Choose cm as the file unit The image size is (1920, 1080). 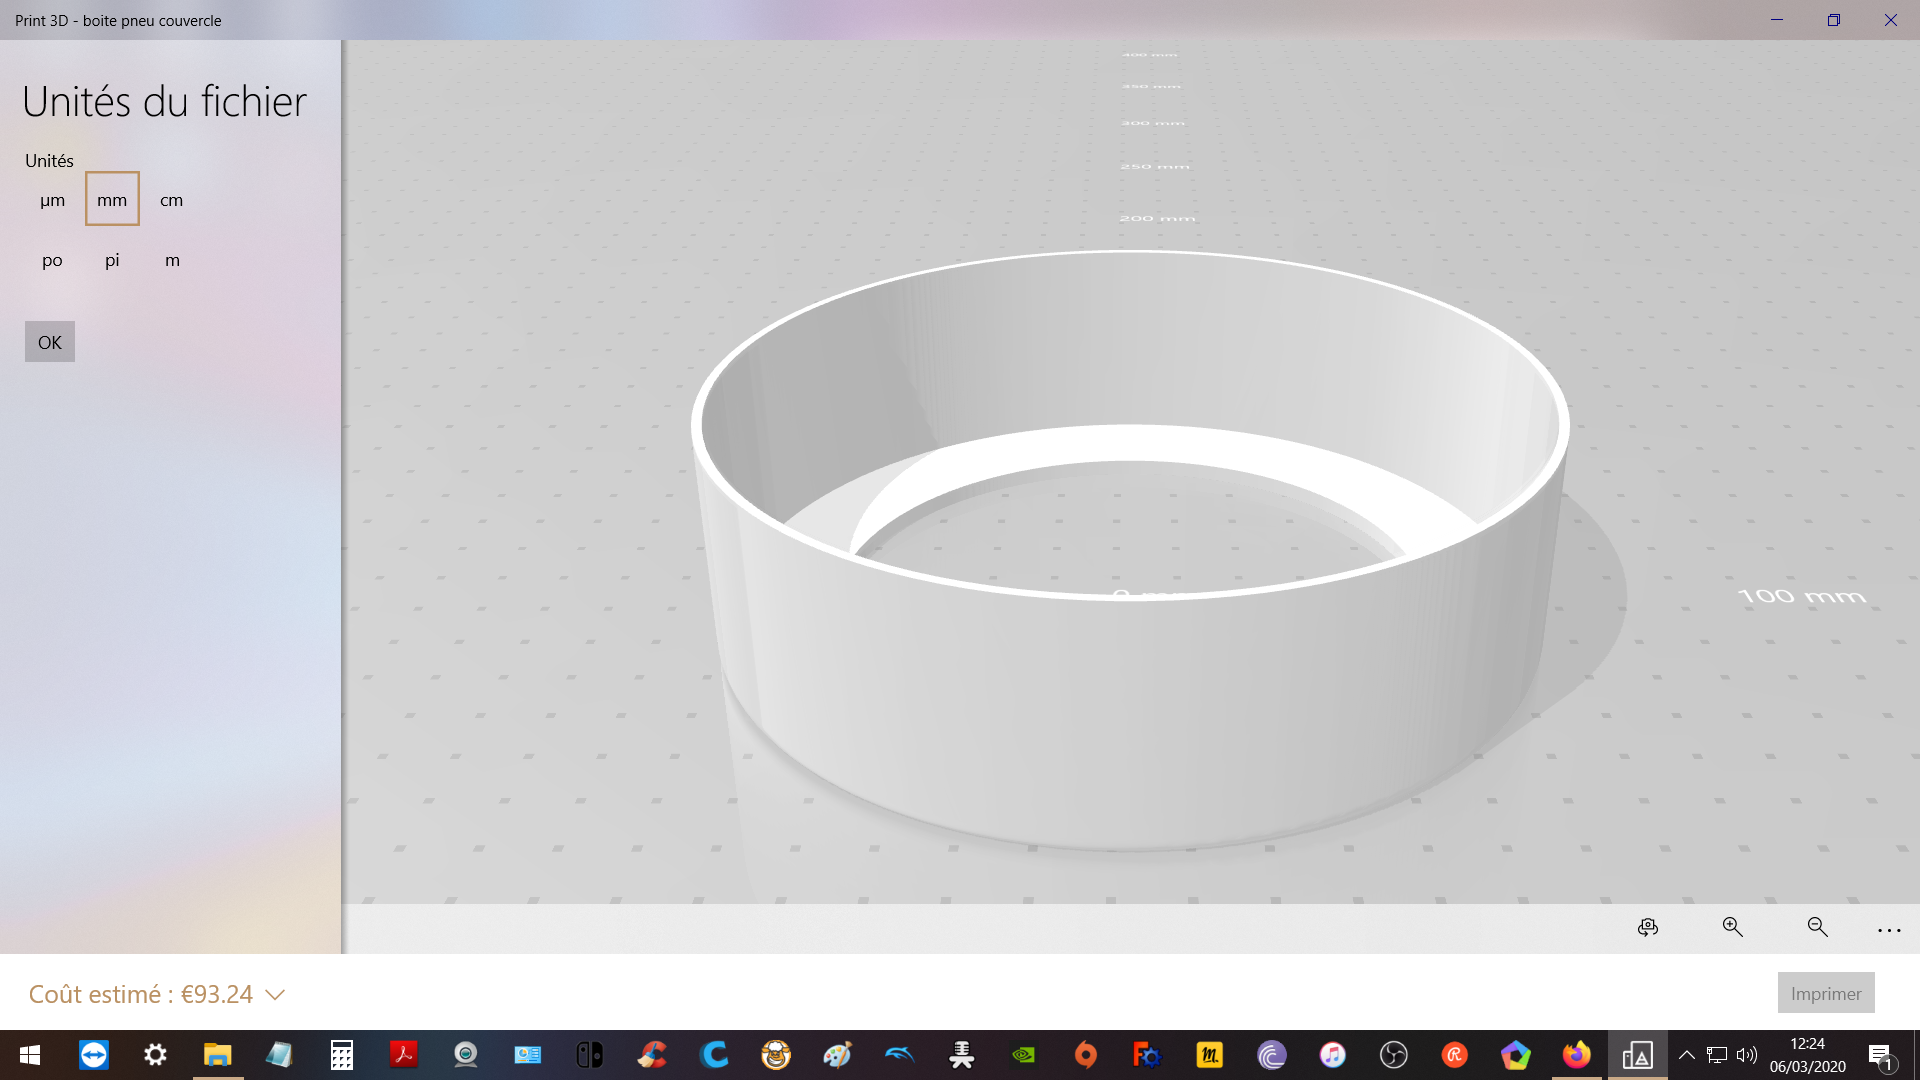point(172,200)
